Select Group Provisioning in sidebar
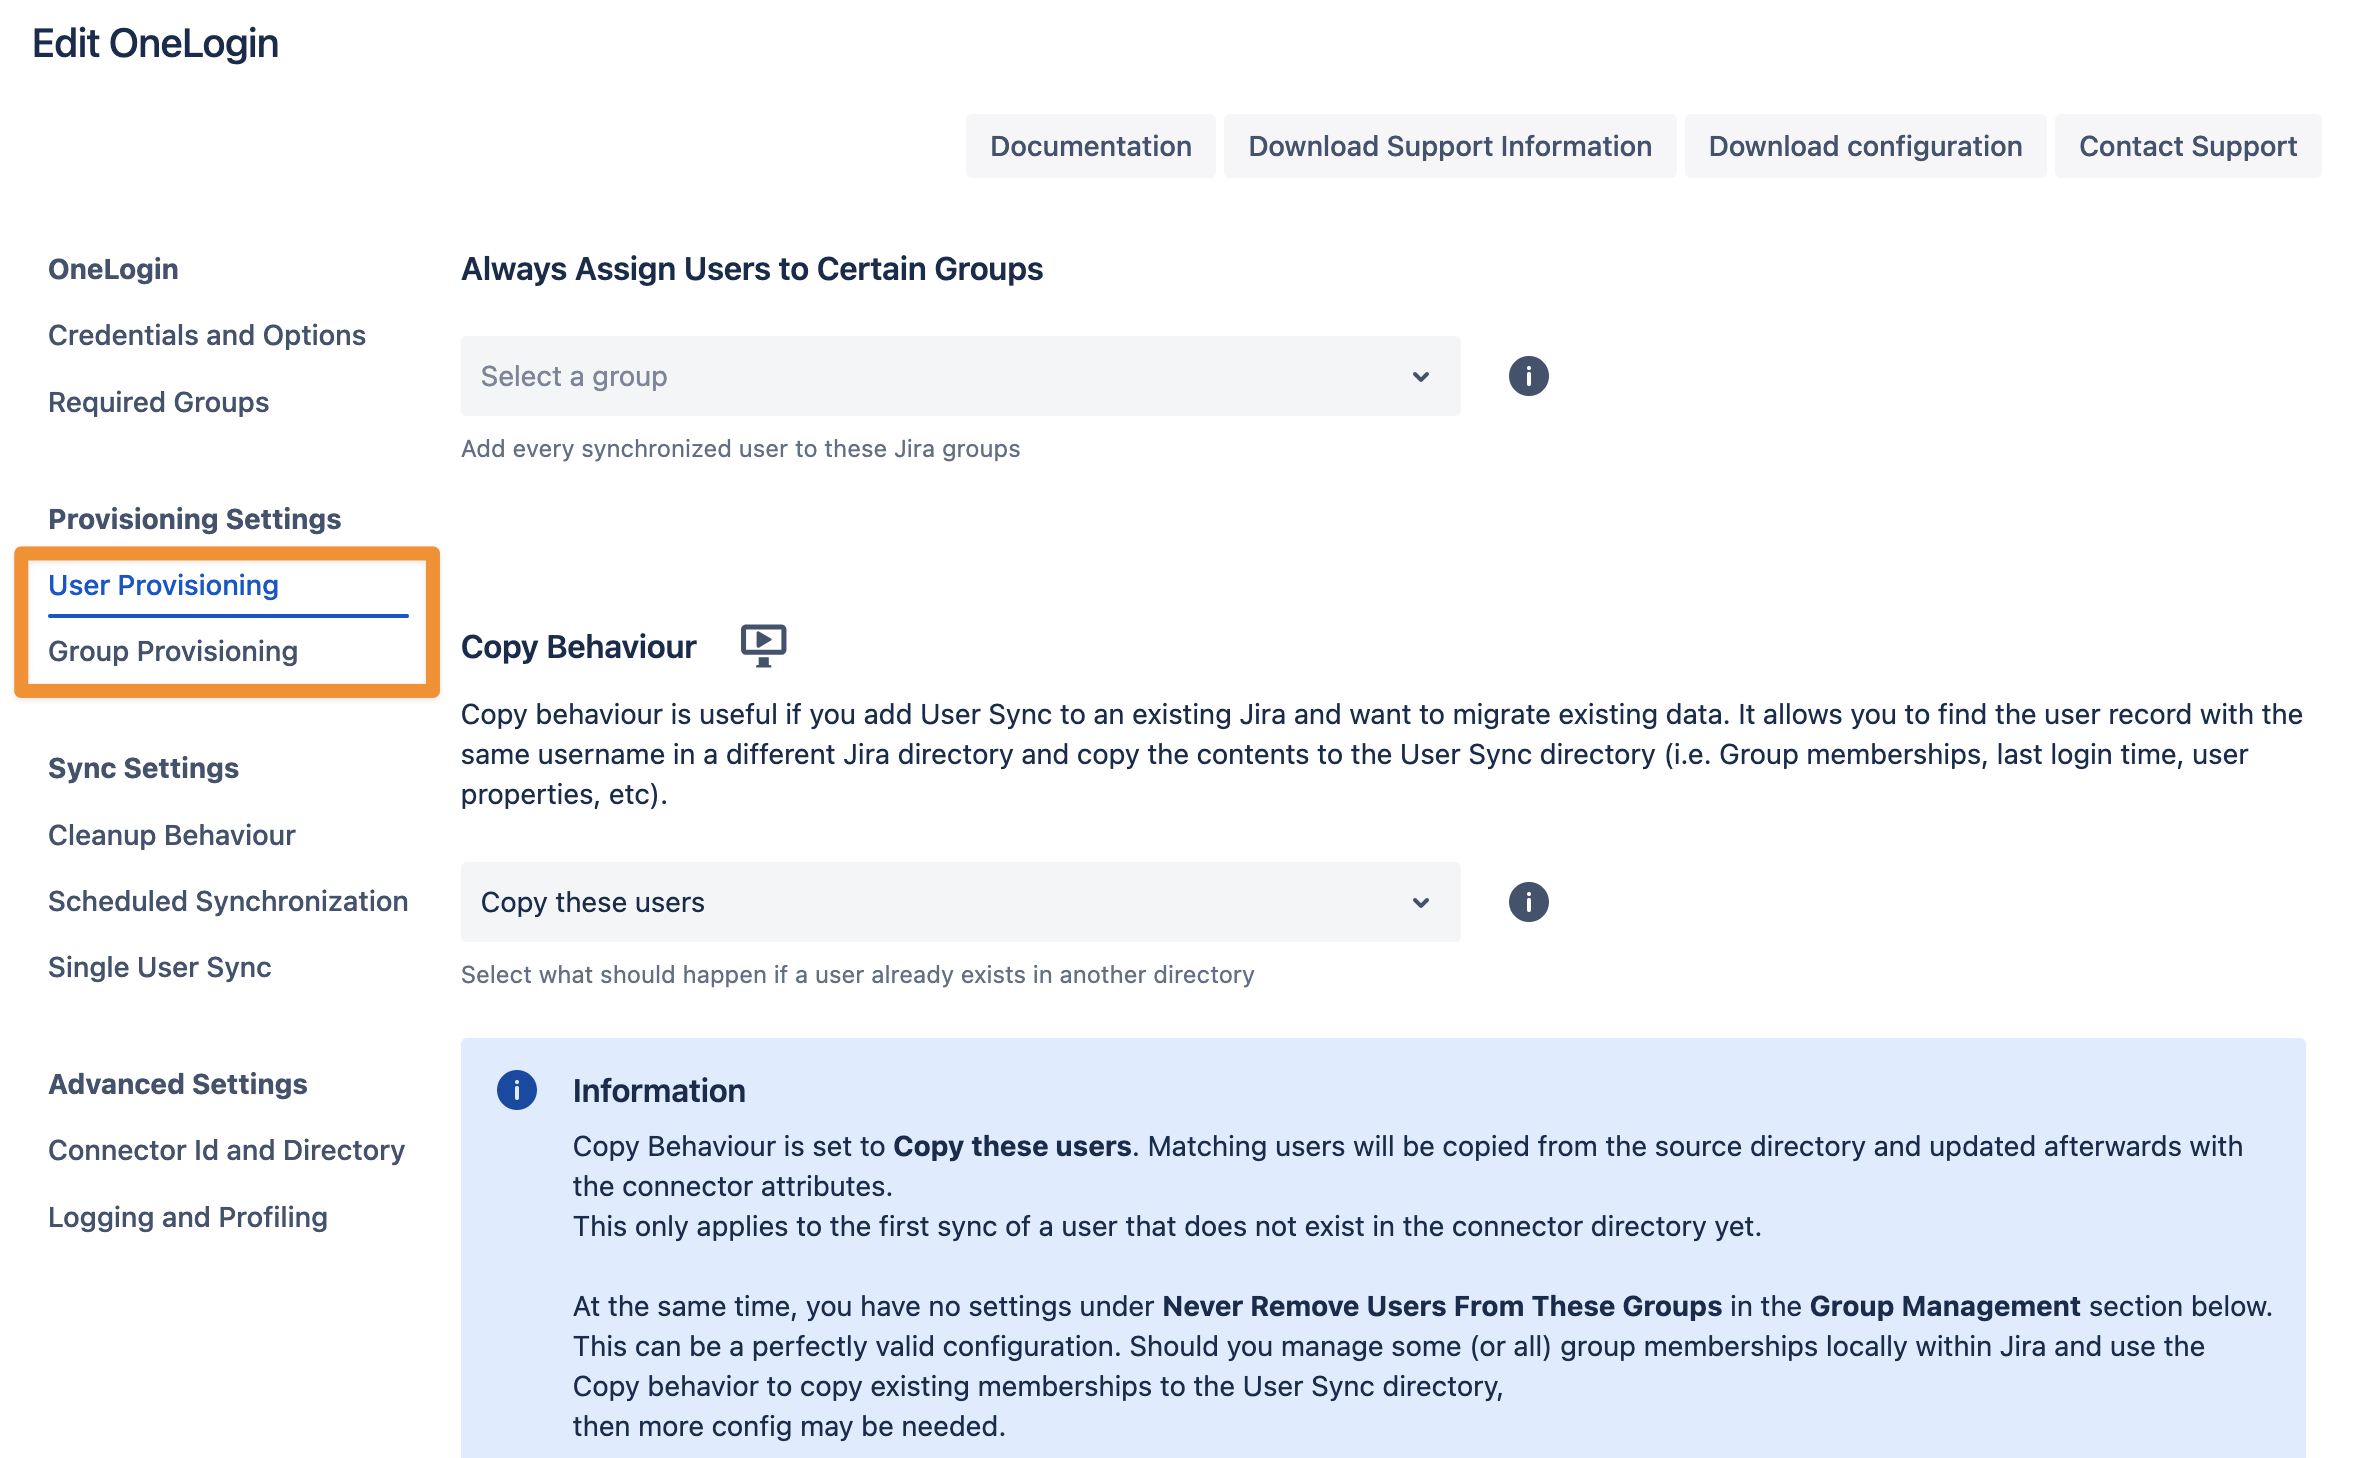Image resolution: width=2356 pixels, height=1458 pixels. 173,651
